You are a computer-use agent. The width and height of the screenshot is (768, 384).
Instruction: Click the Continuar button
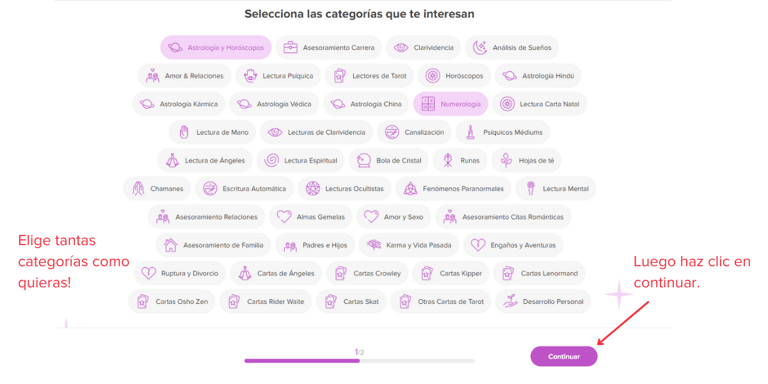pos(564,357)
